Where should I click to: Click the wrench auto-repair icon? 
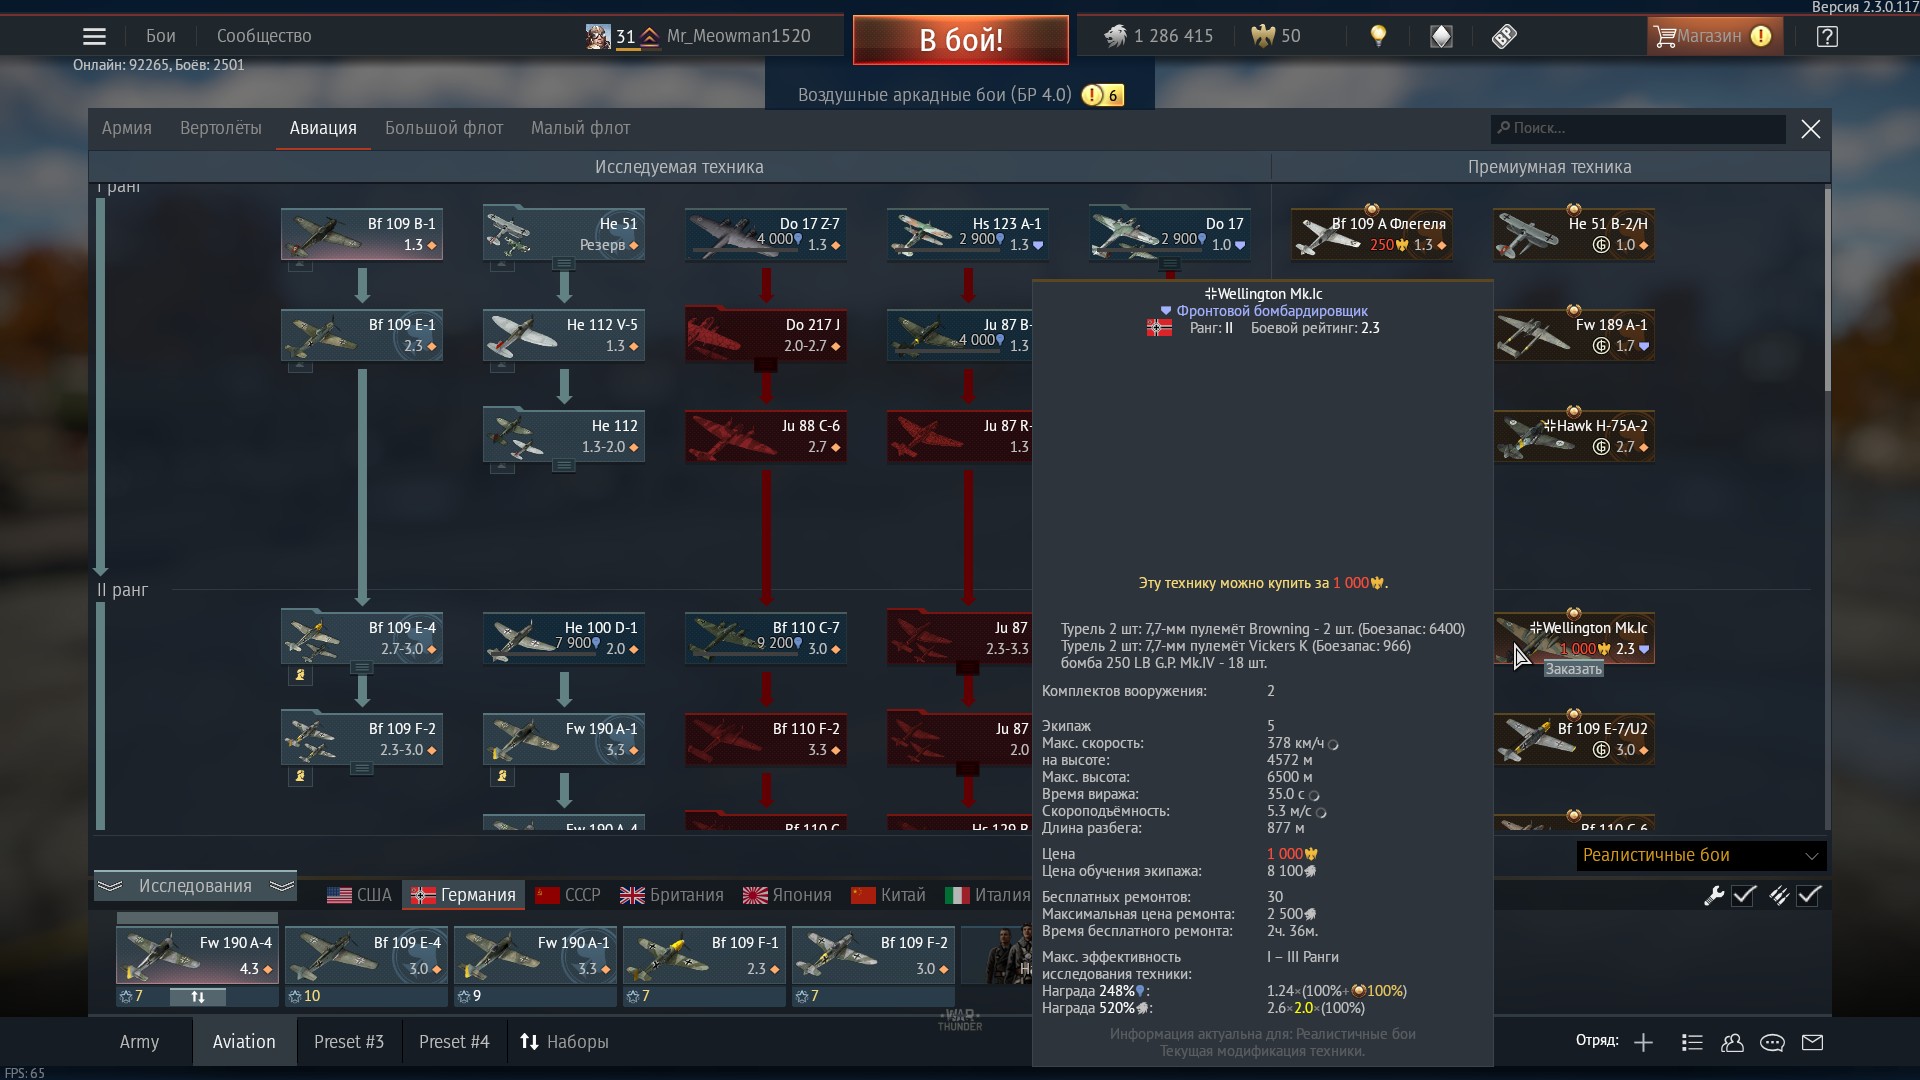click(1714, 896)
